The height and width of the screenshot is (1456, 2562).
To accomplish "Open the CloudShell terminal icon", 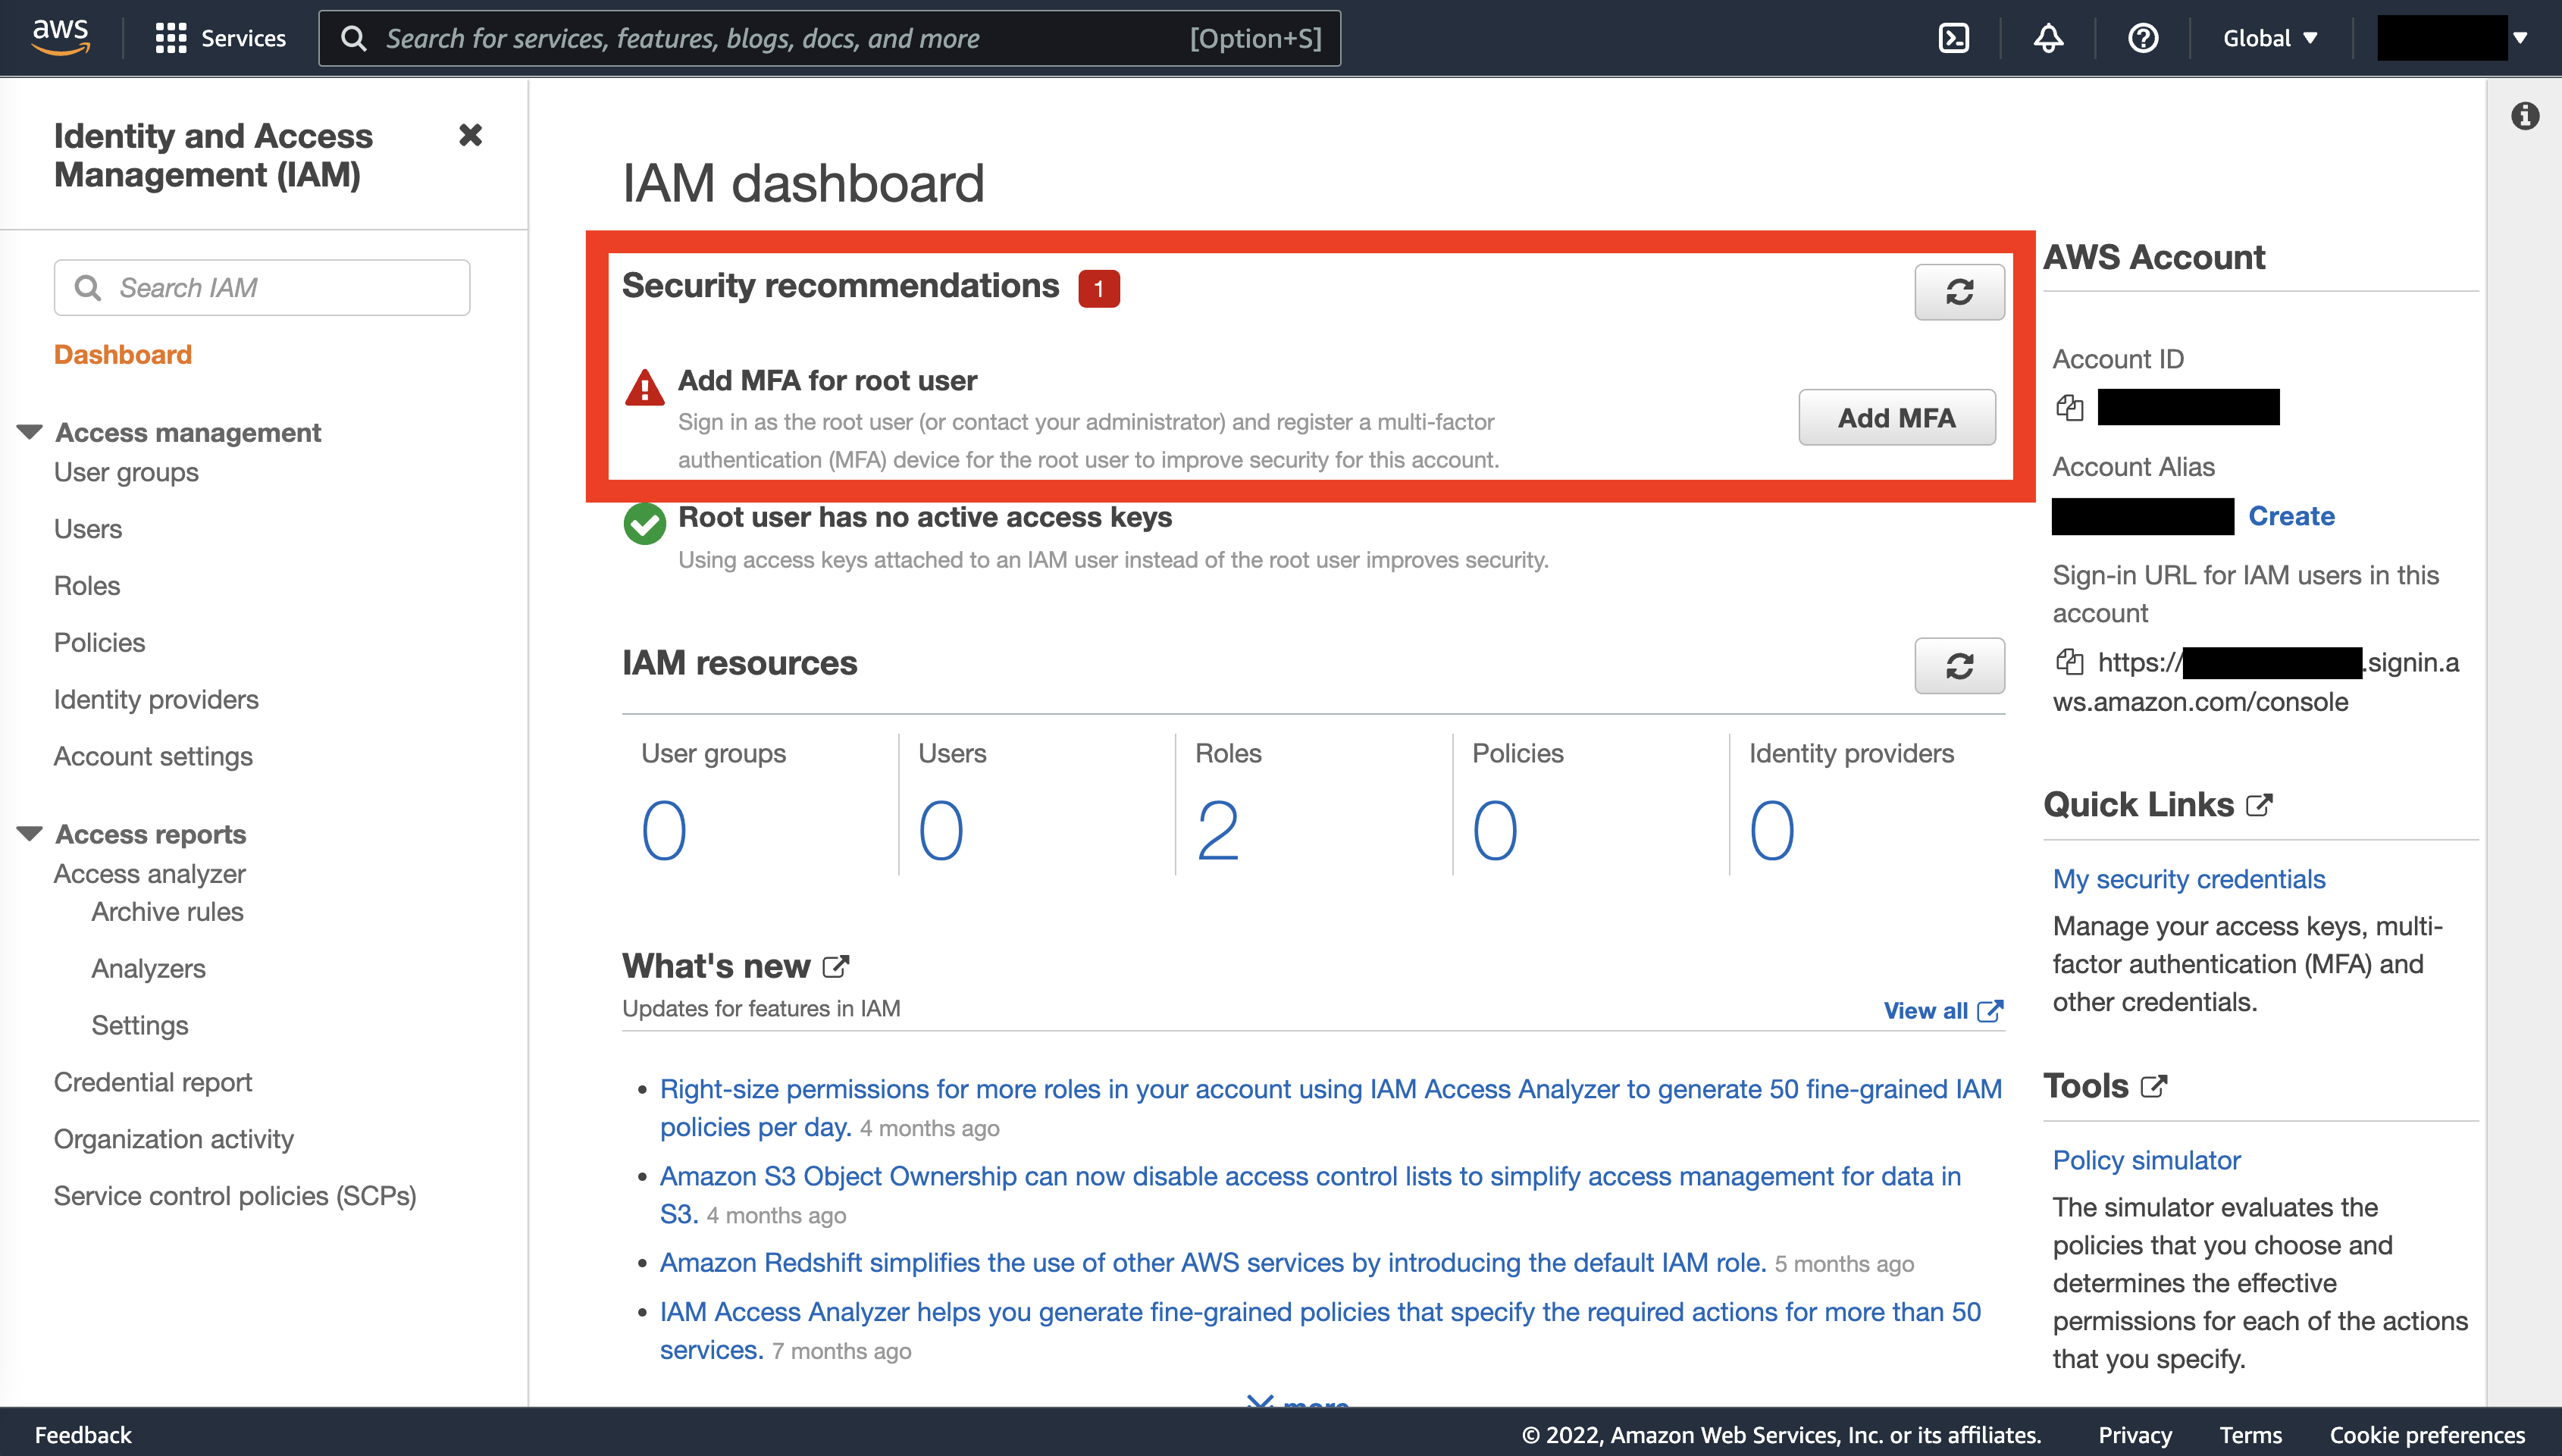I will (1953, 38).
